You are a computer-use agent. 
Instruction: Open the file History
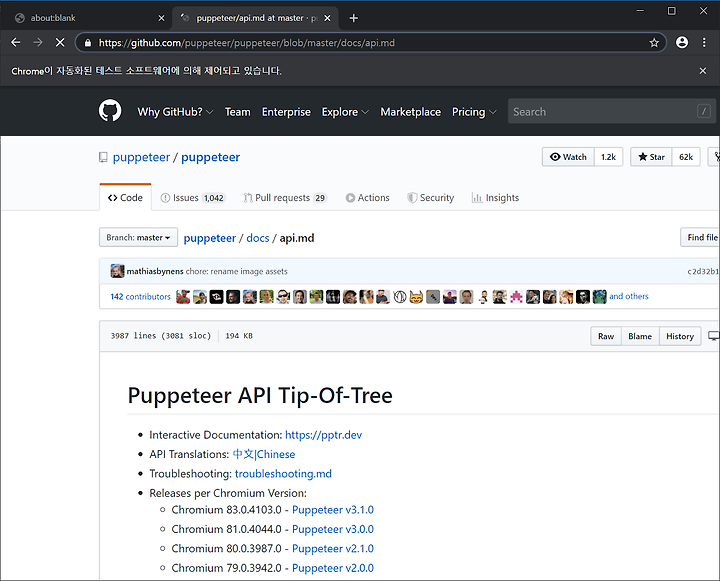click(680, 336)
